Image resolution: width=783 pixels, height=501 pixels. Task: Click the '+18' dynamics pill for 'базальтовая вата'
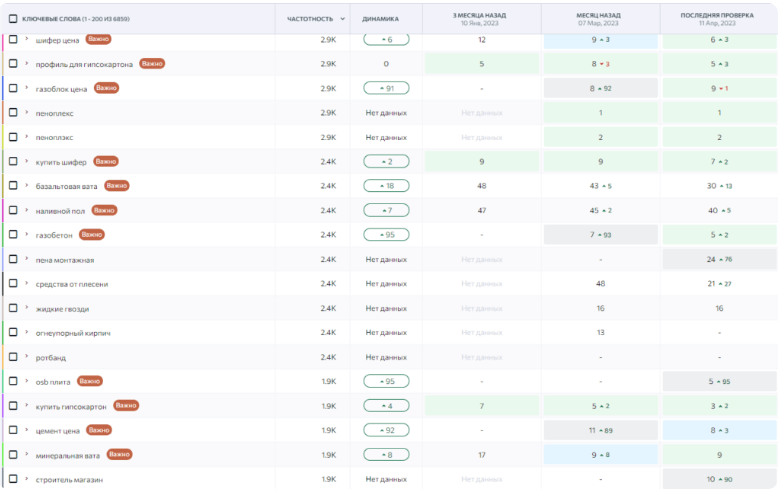pyautogui.click(x=387, y=186)
